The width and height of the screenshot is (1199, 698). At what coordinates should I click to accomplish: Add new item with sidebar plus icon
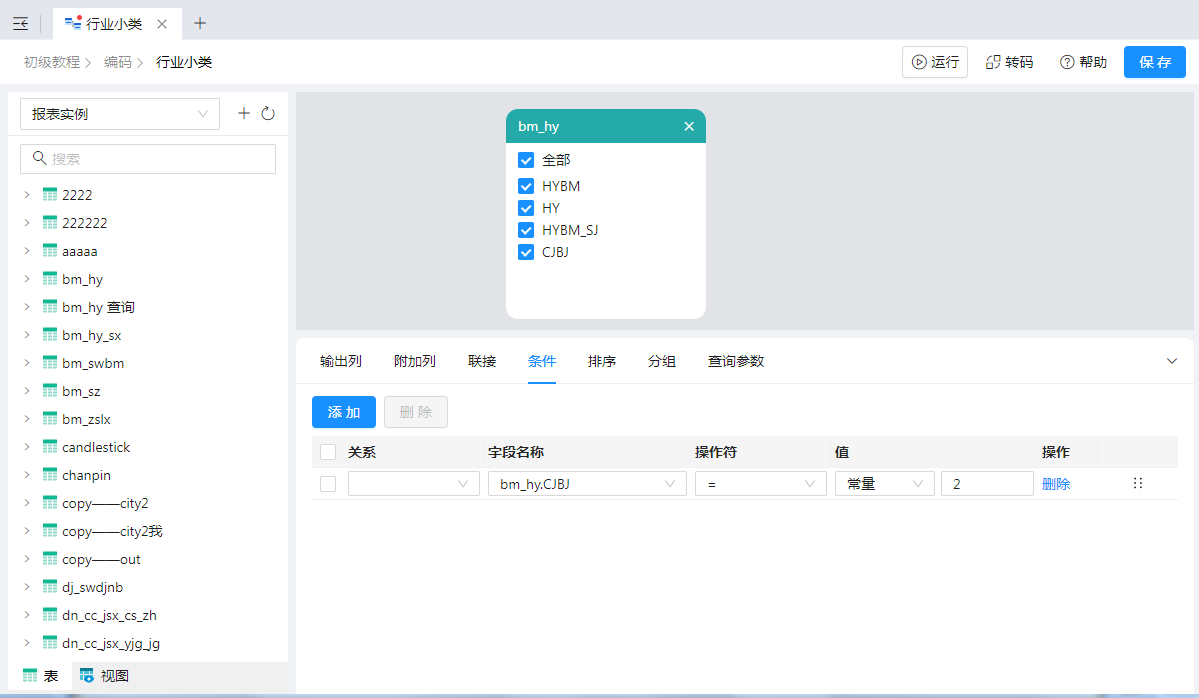coord(243,114)
